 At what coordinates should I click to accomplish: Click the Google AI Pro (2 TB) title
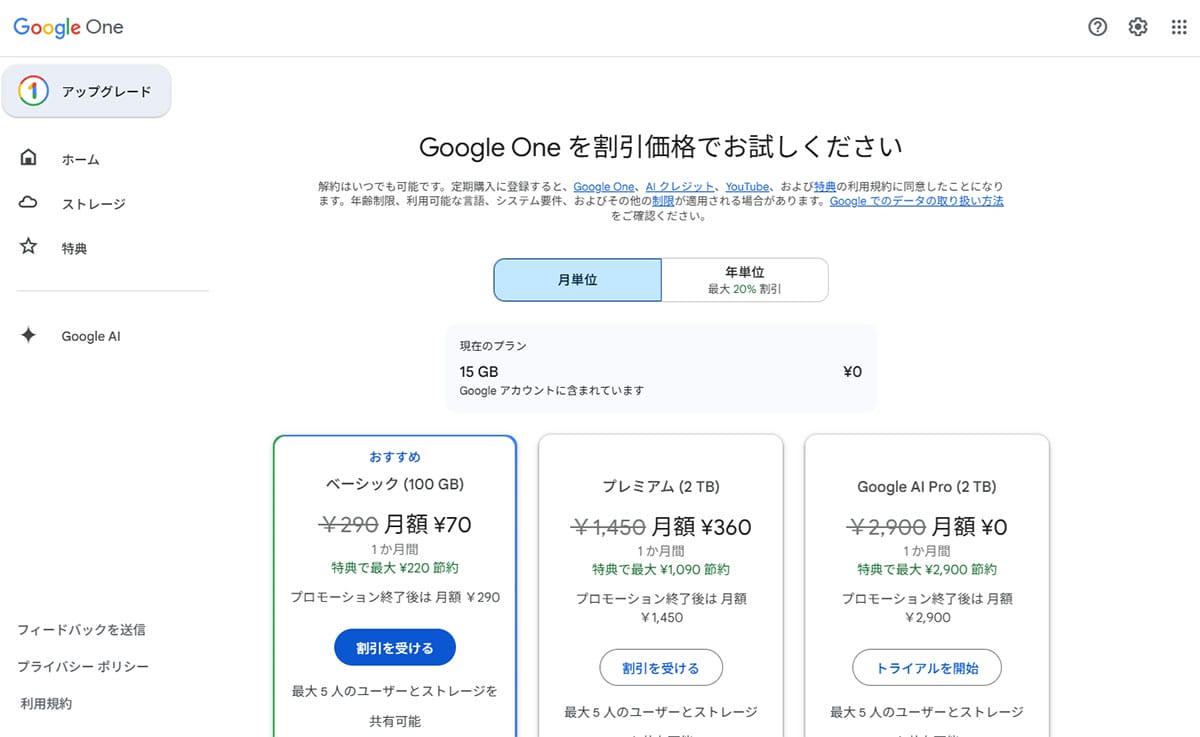(x=927, y=487)
